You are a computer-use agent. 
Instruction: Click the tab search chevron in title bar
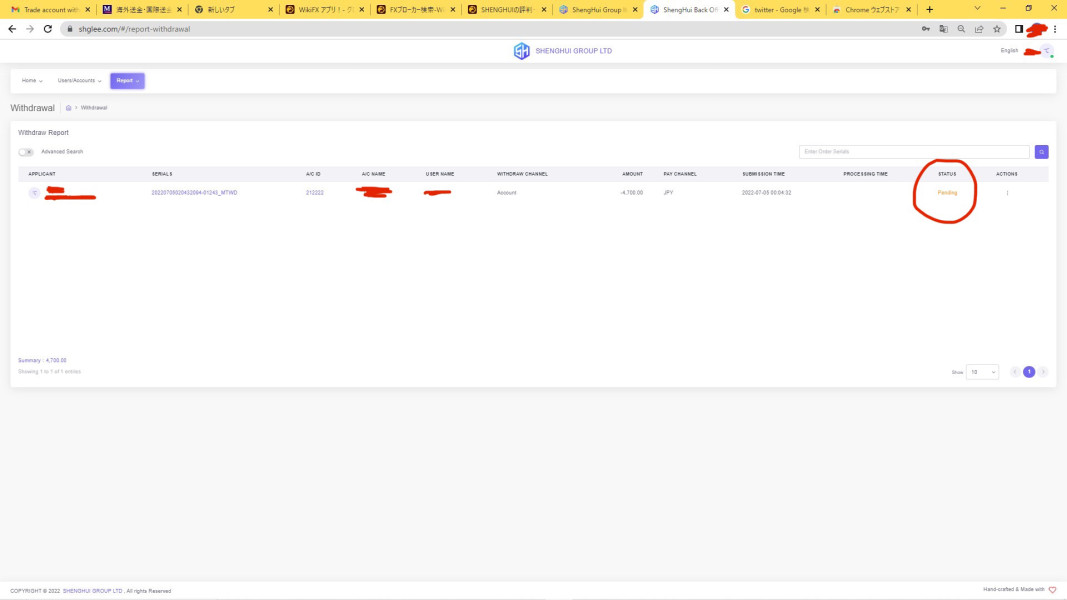click(x=977, y=9)
